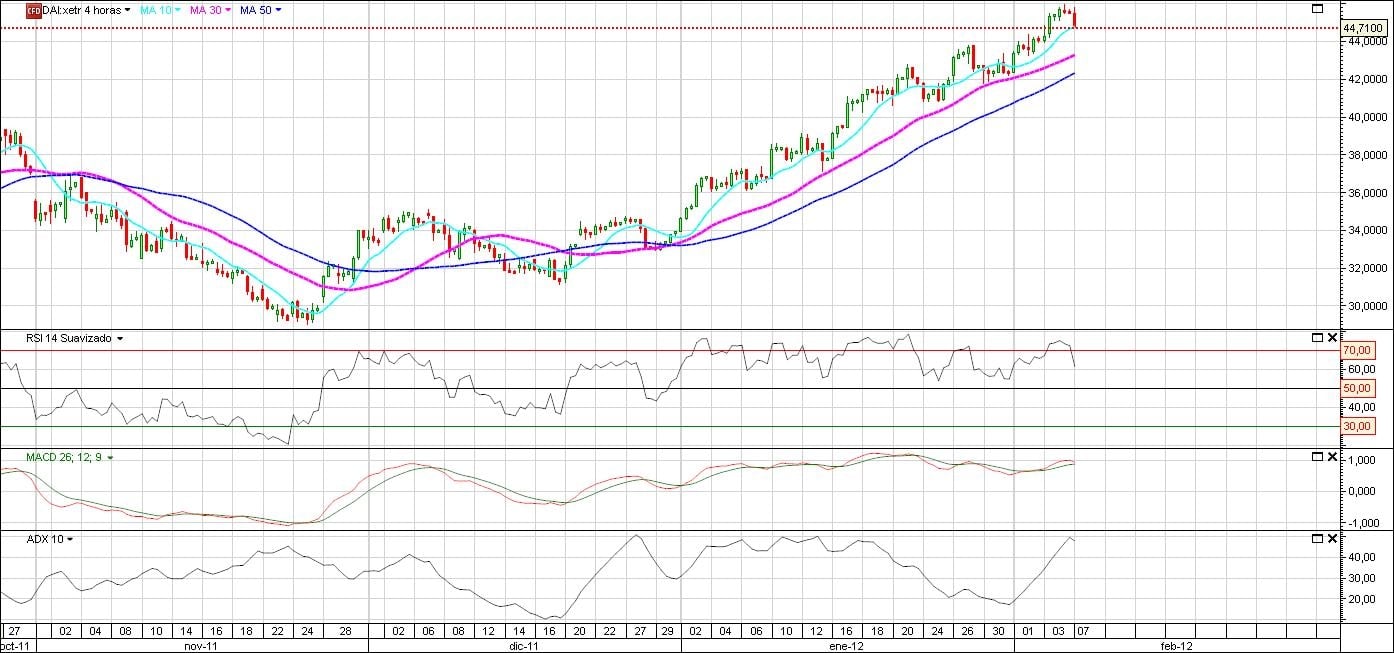Image resolution: width=1394 pixels, height=653 pixels.
Task: Click the current price label 44,7100
Action: 1364,28
